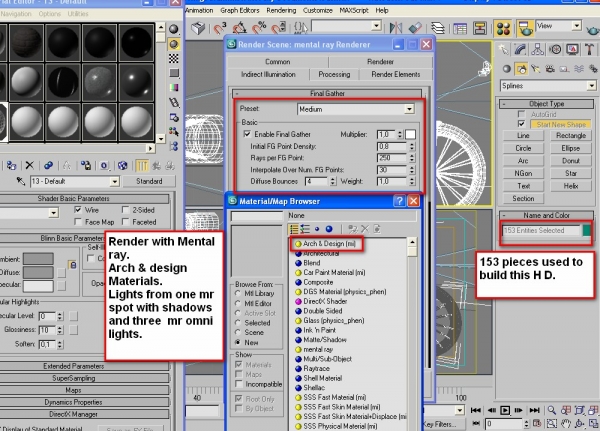Click the Pan hand viewport control
The width and height of the screenshot is (600, 431).
pos(566,423)
